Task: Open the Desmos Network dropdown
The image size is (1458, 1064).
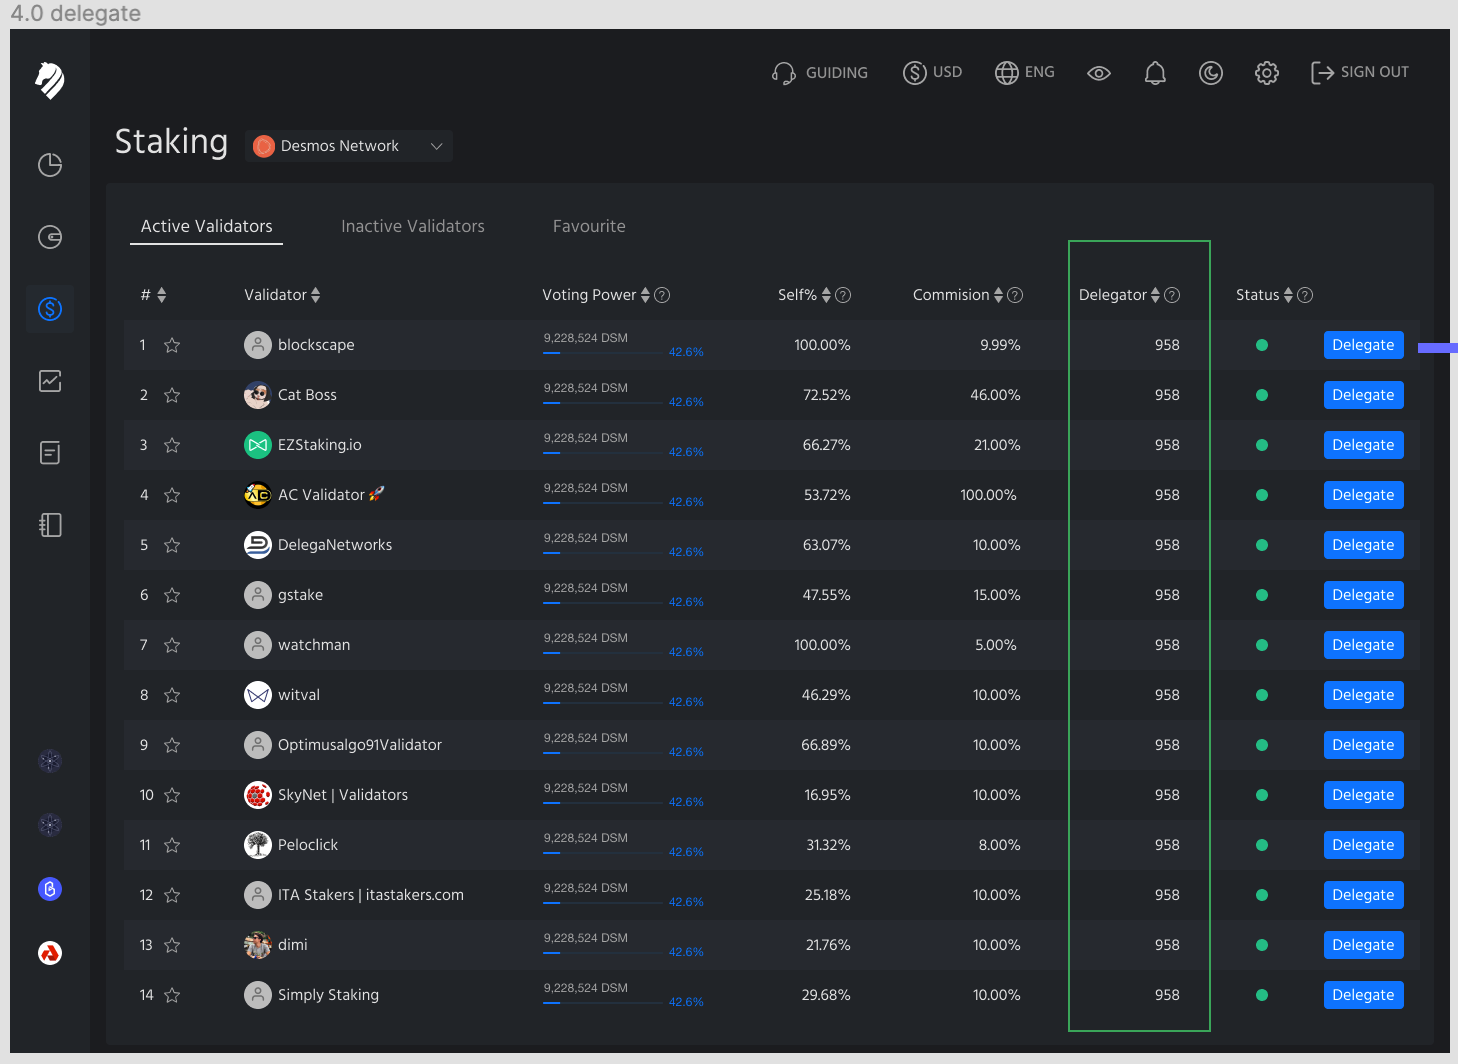Action: [349, 146]
